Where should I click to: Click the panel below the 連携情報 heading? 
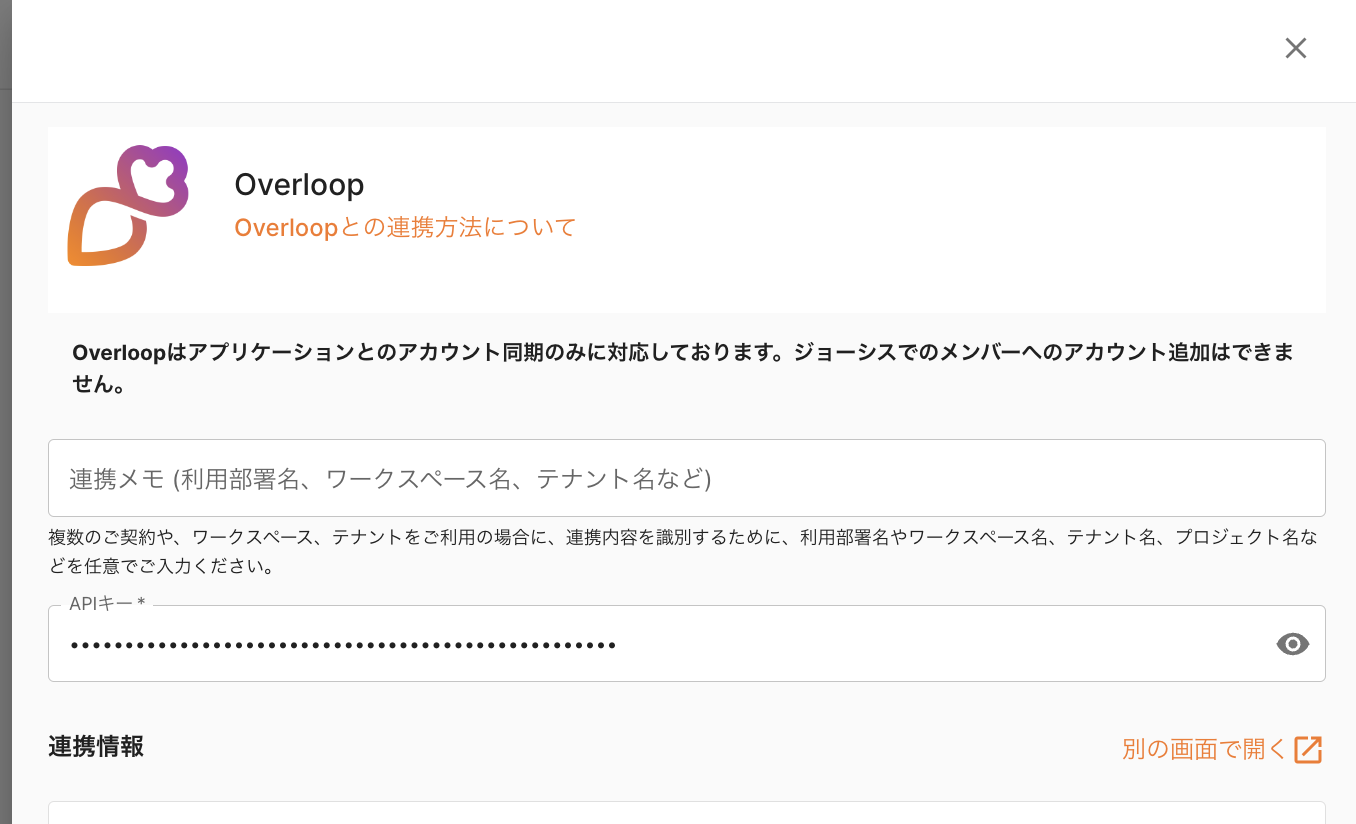pos(686,812)
